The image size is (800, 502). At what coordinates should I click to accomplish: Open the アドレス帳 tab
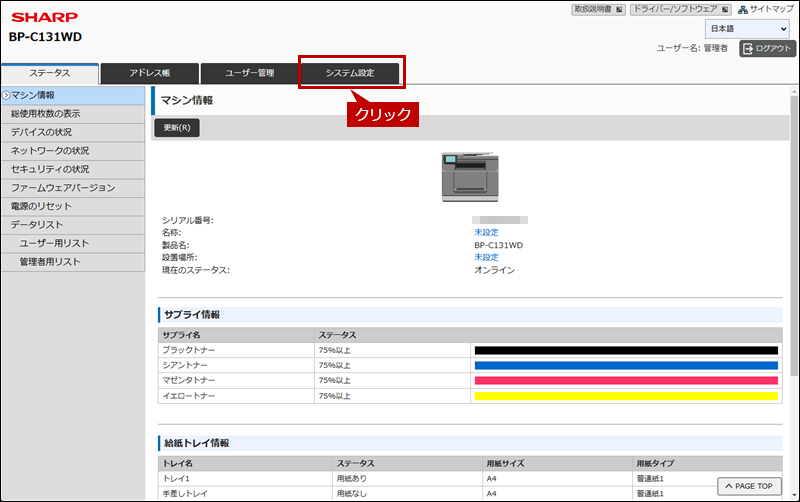(x=150, y=73)
